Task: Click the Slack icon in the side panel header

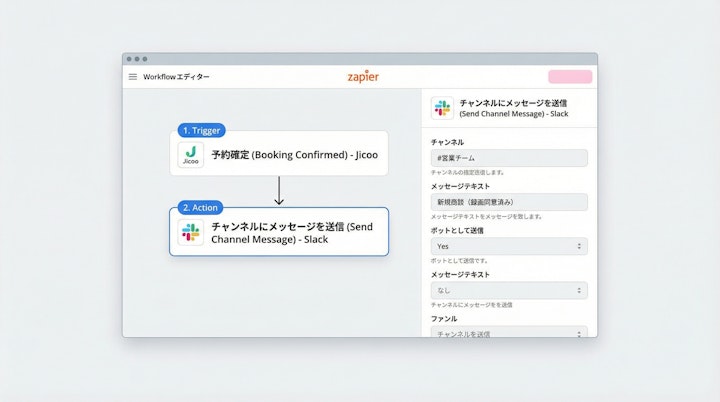Action: coord(442,108)
